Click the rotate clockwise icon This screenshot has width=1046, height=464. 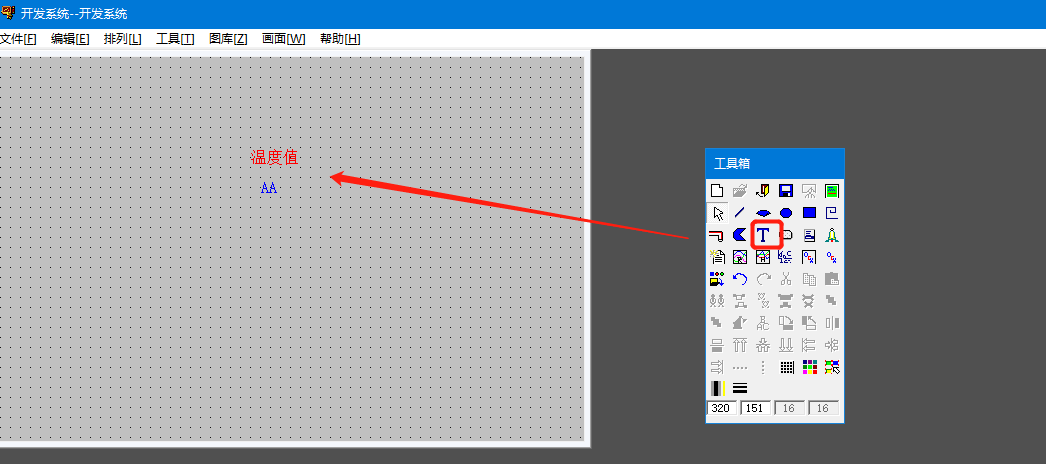tap(786, 323)
